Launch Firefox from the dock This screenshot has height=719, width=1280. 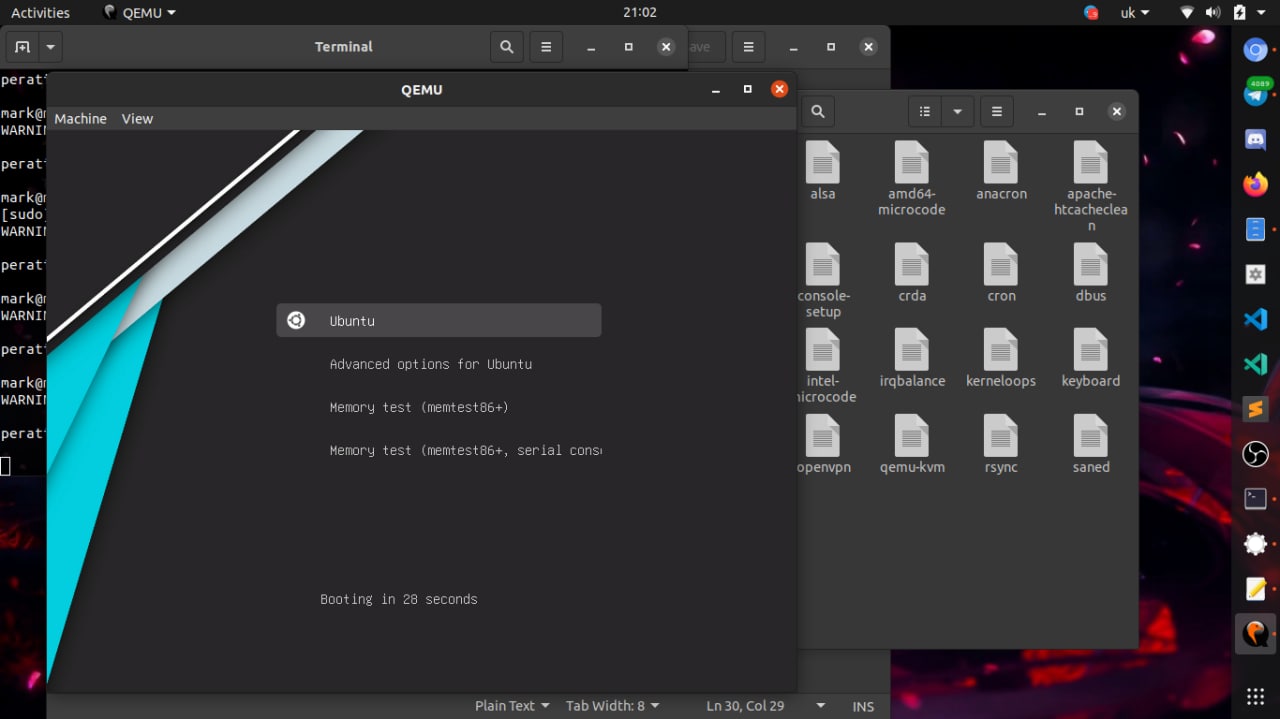click(1255, 184)
